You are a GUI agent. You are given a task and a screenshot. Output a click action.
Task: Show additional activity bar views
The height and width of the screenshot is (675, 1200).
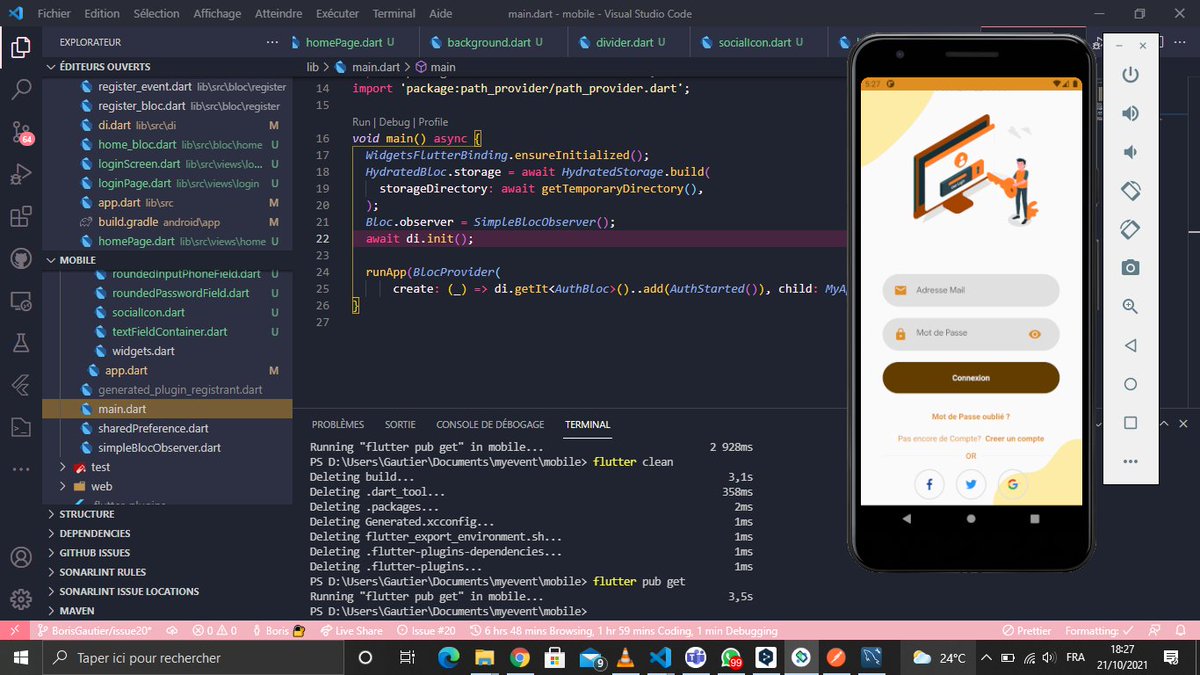(x=21, y=468)
